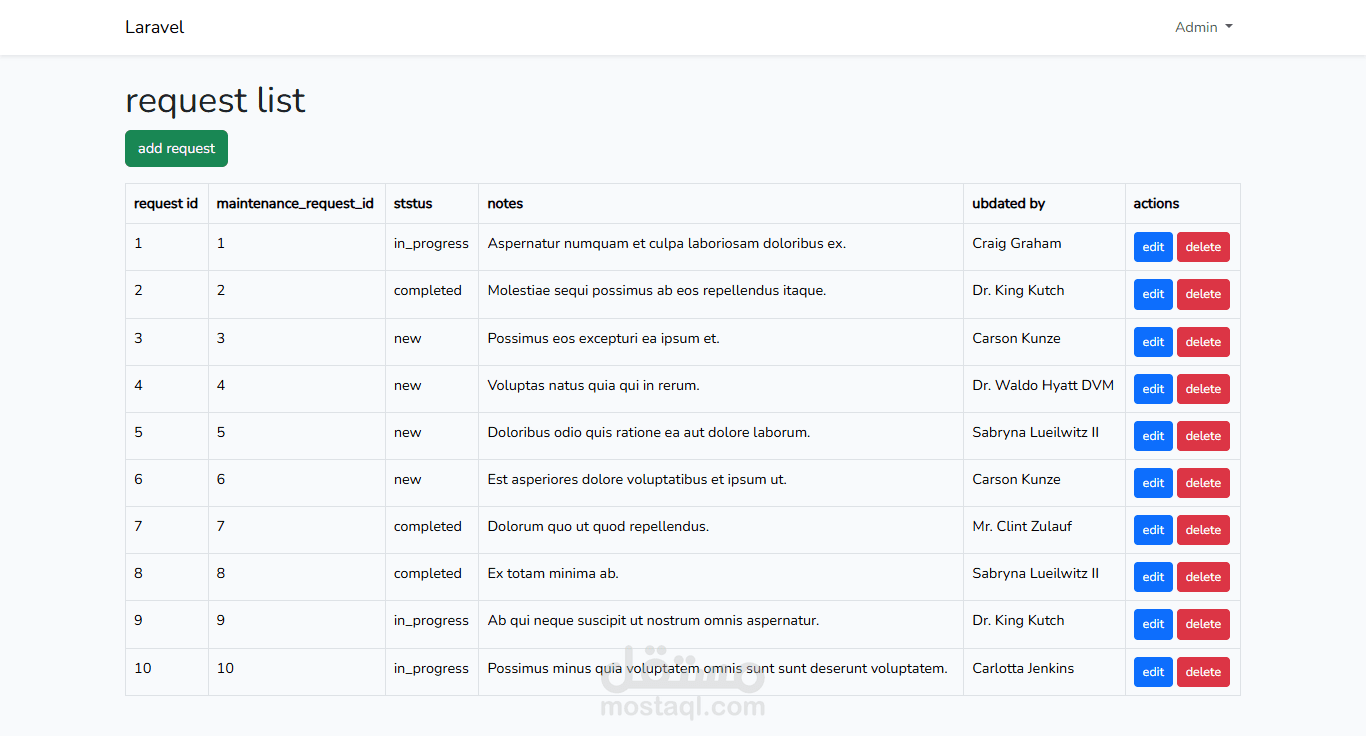
Task: Click the request id column header
Action: coord(166,203)
